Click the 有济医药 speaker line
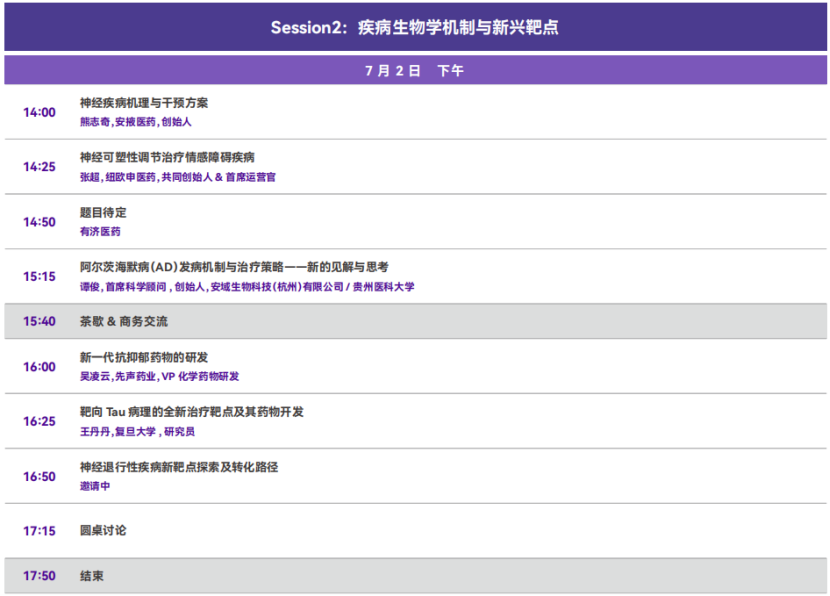Screen dimensions: 830x596 tap(100, 231)
